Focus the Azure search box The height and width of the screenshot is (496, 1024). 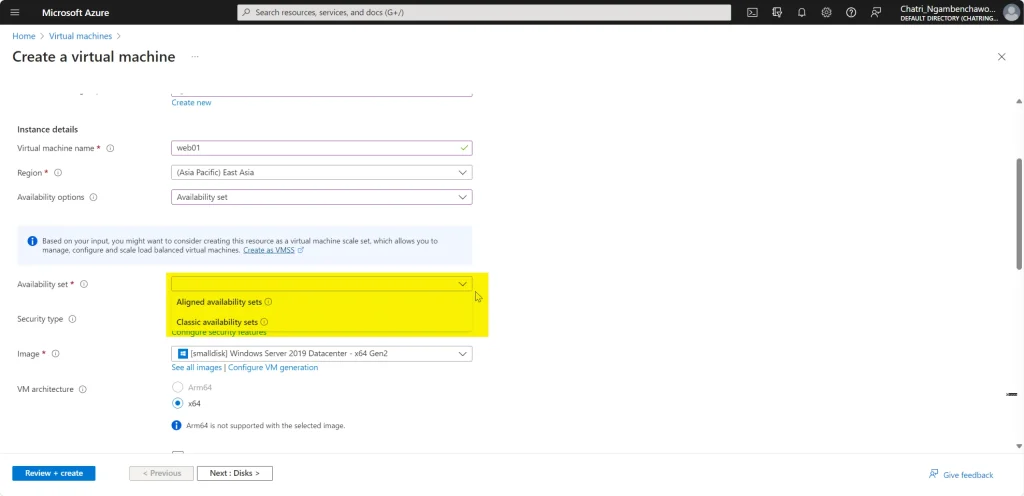(484, 12)
